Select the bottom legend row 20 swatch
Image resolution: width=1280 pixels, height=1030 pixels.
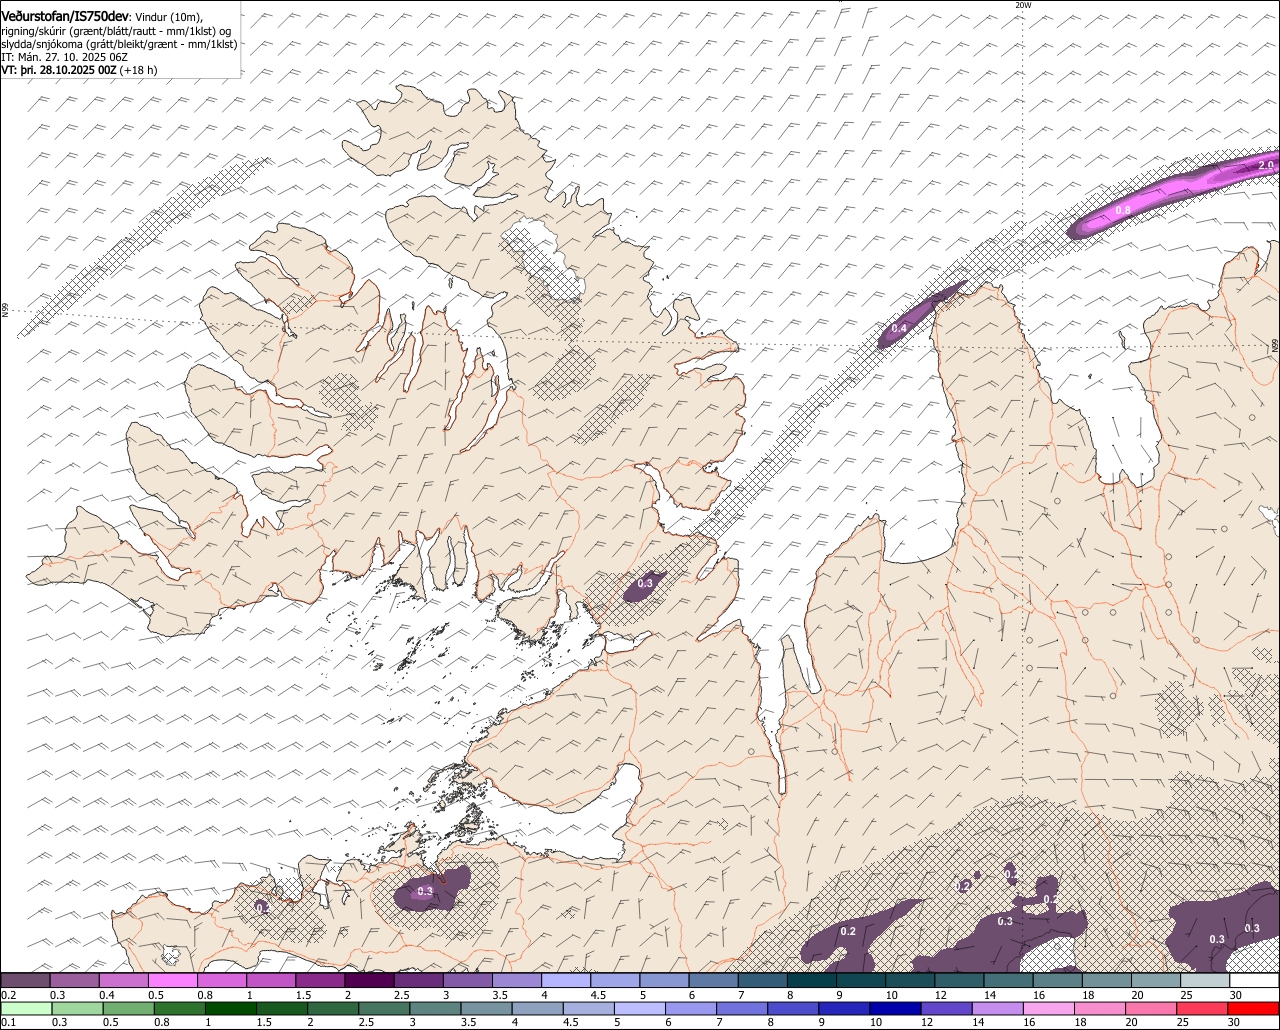[x=1152, y=1009]
